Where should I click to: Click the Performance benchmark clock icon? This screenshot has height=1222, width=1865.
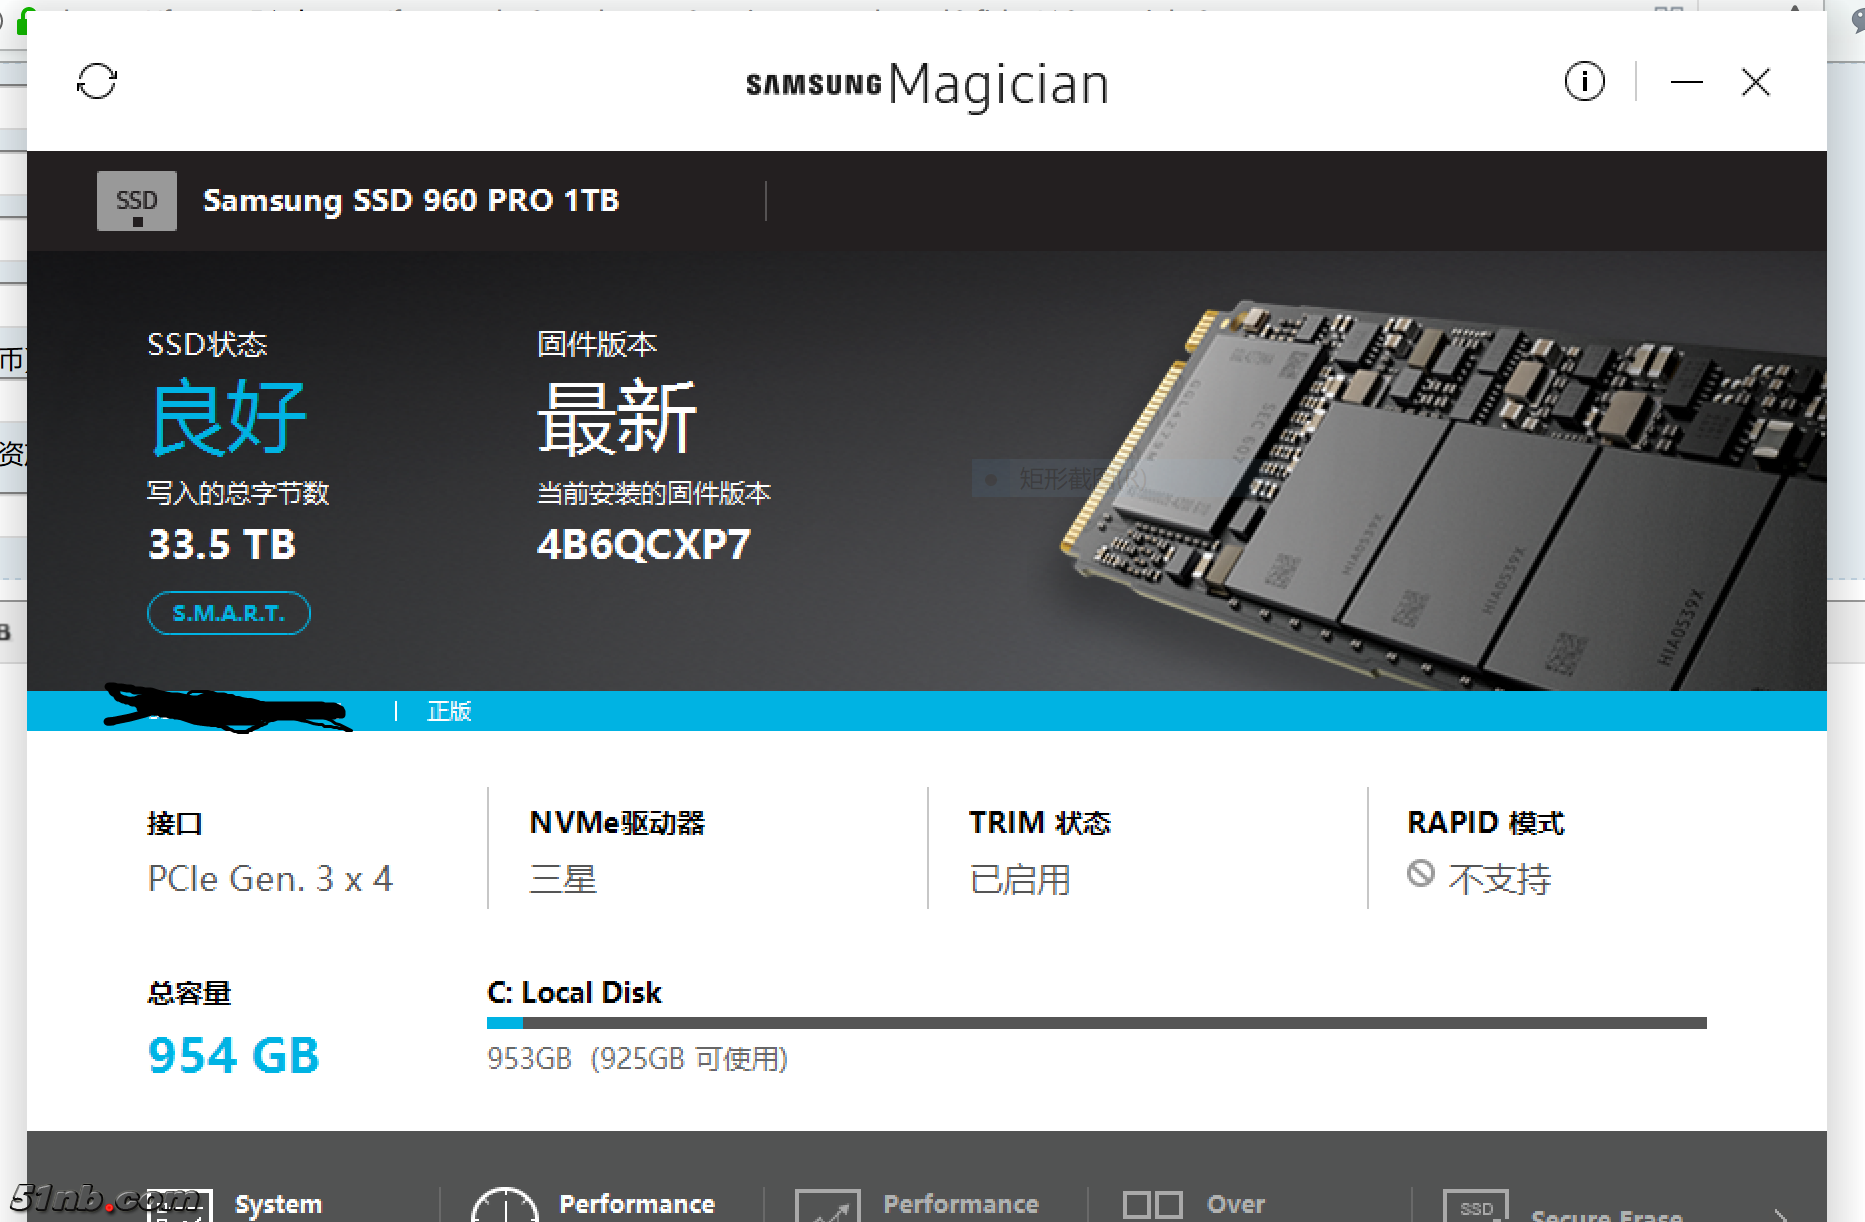coord(505,1205)
